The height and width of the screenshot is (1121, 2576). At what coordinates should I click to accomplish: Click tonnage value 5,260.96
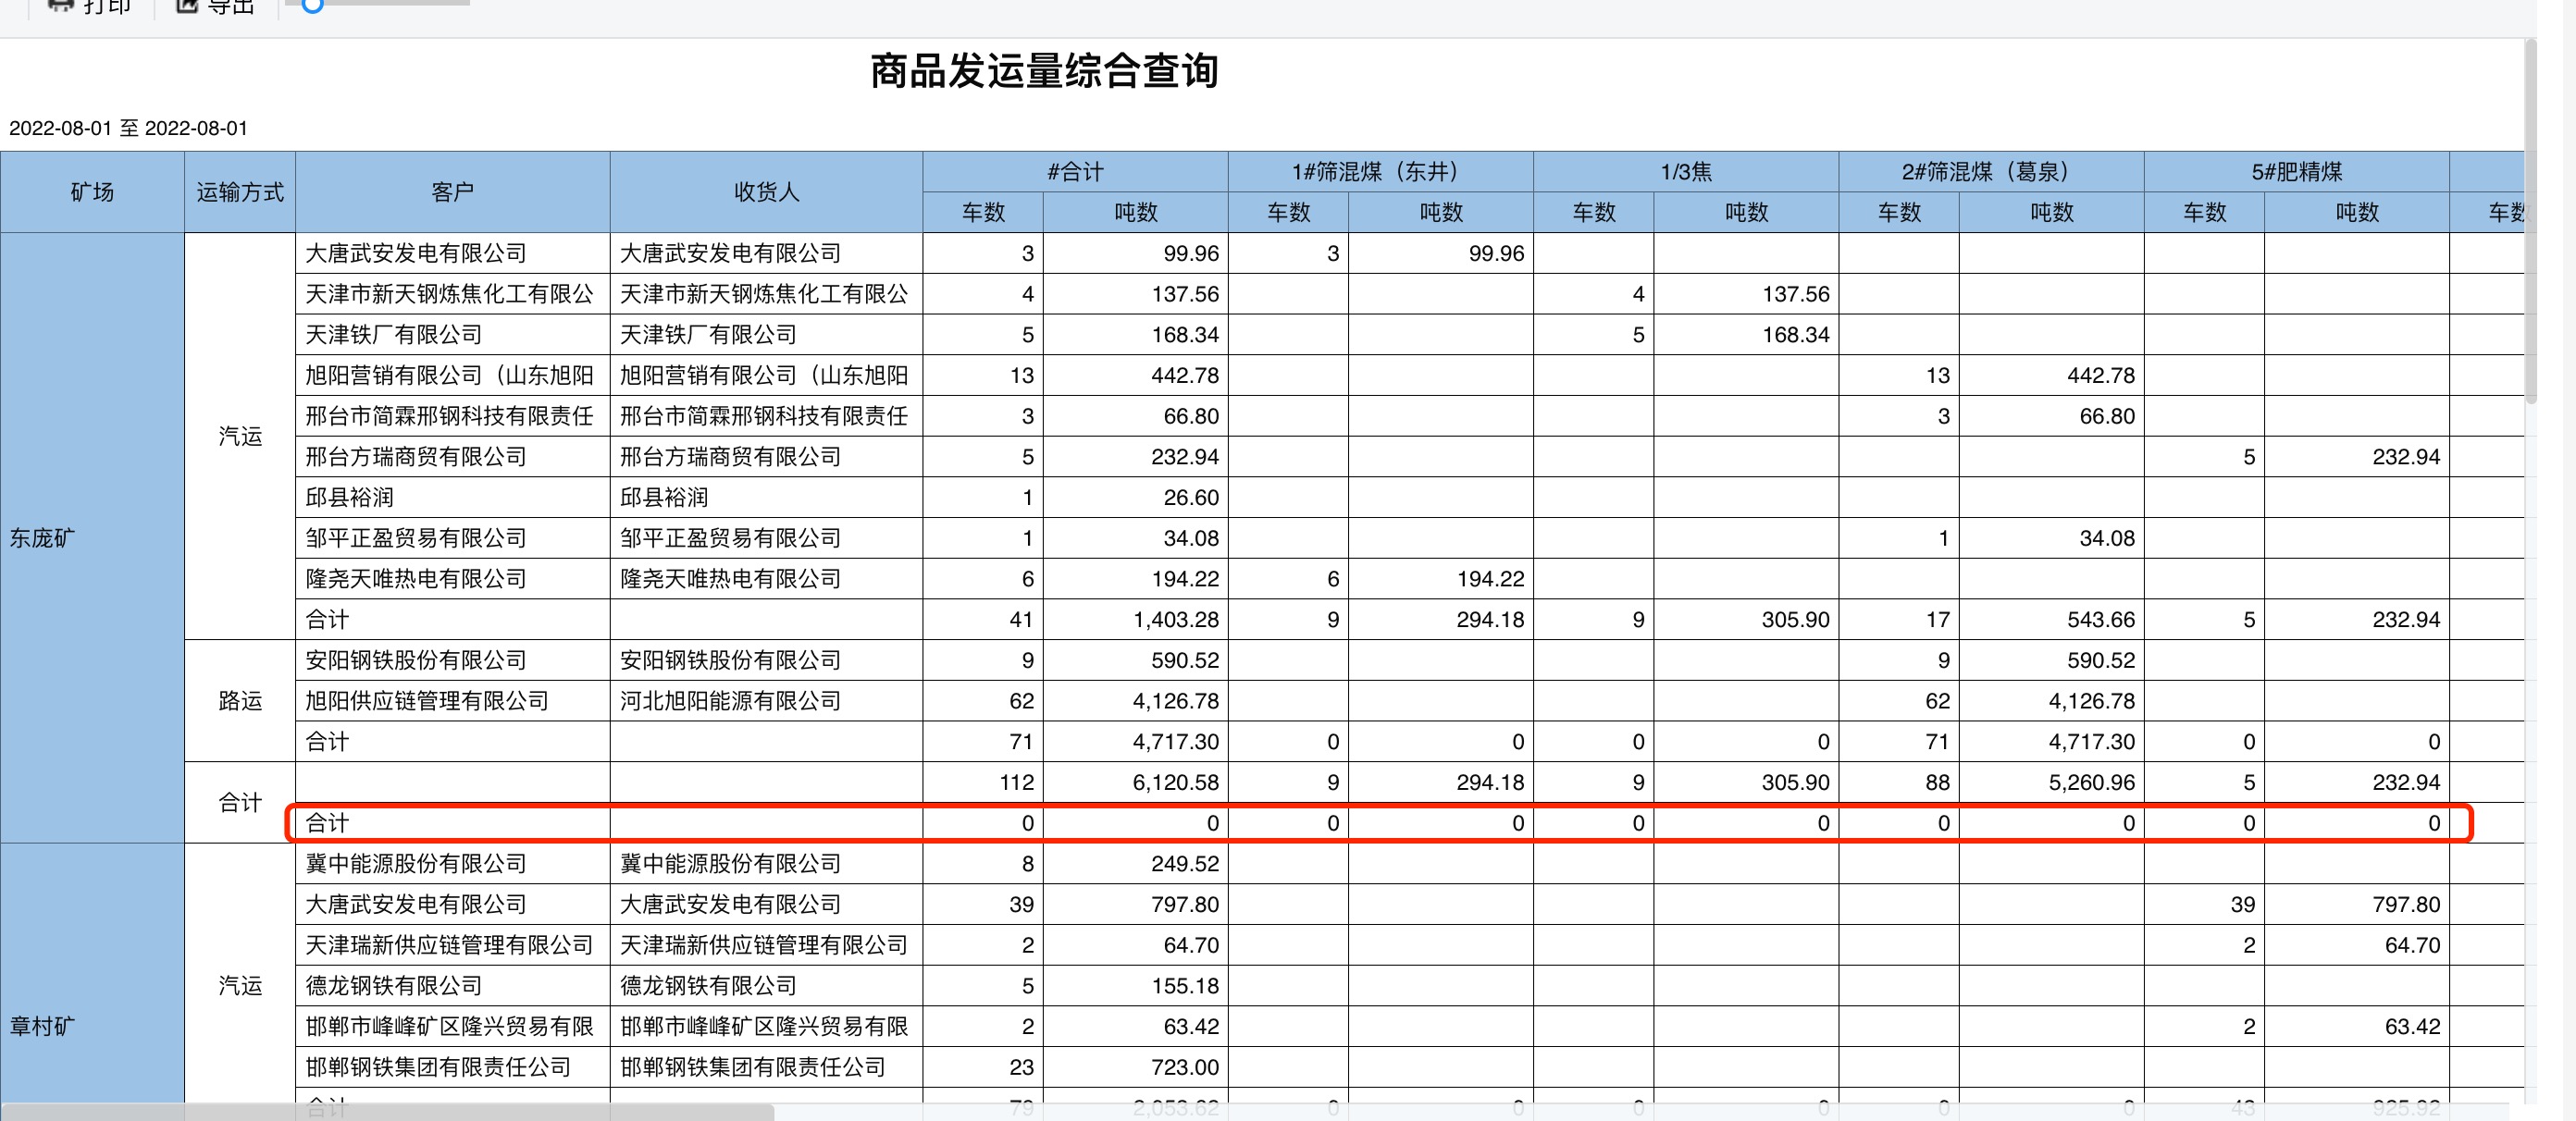coord(2092,782)
